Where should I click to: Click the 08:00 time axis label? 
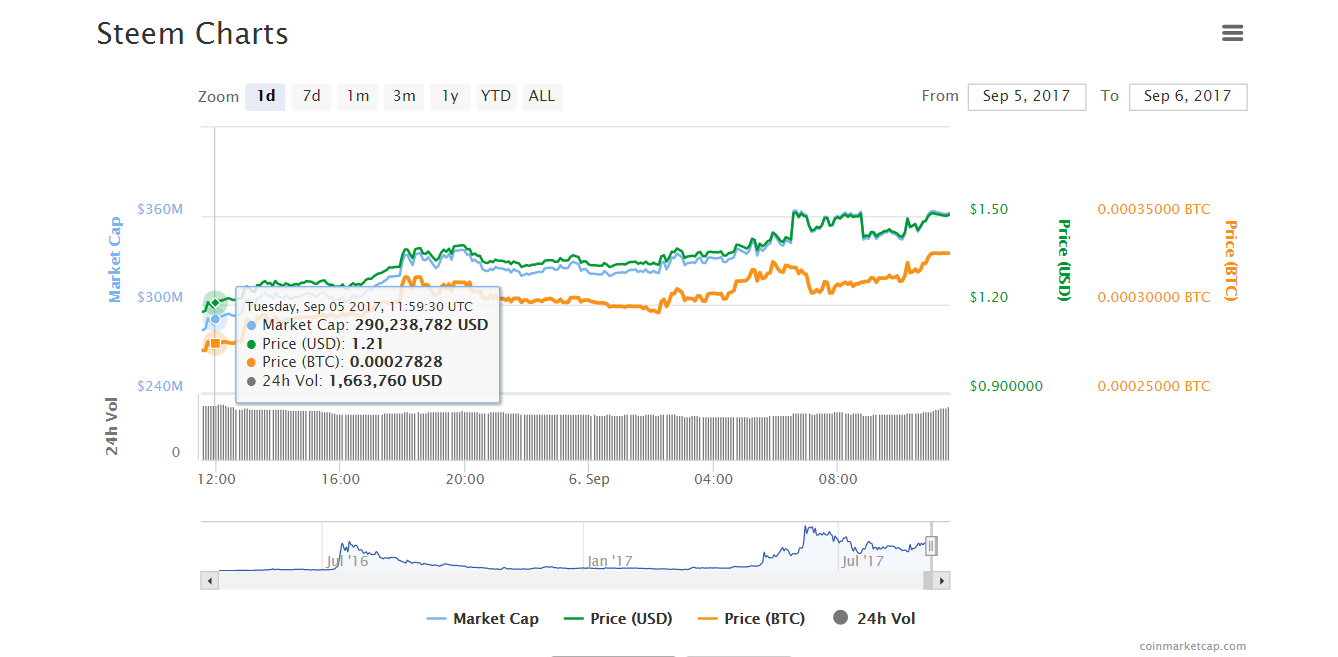[837, 479]
